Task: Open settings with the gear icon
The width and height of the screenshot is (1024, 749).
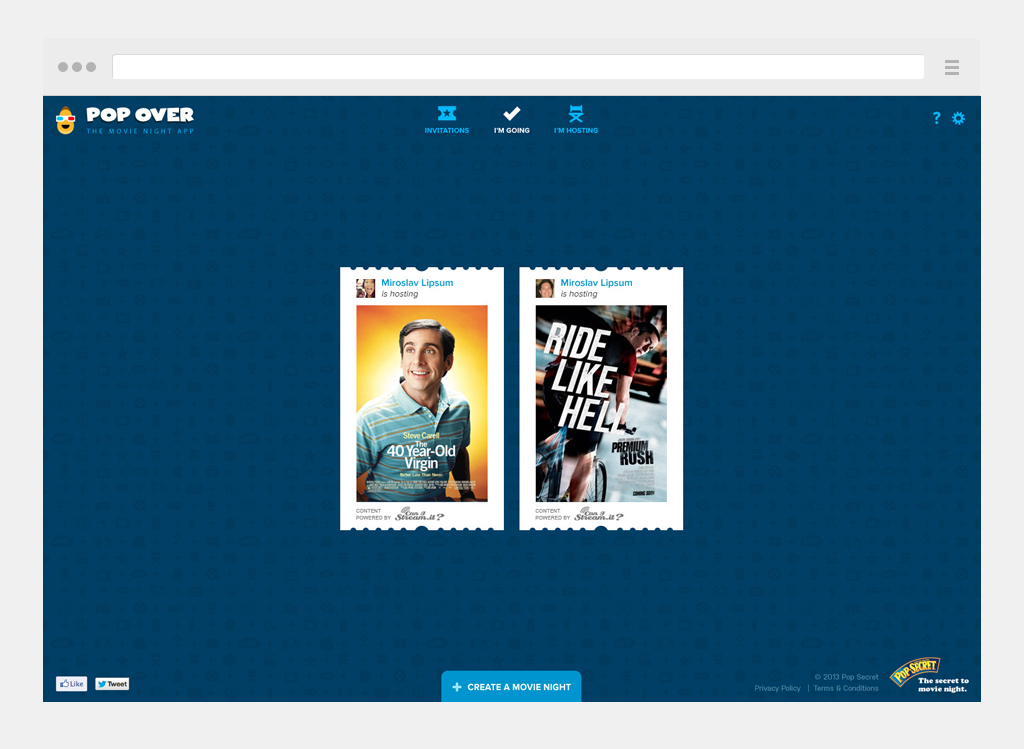Action: 958,118
